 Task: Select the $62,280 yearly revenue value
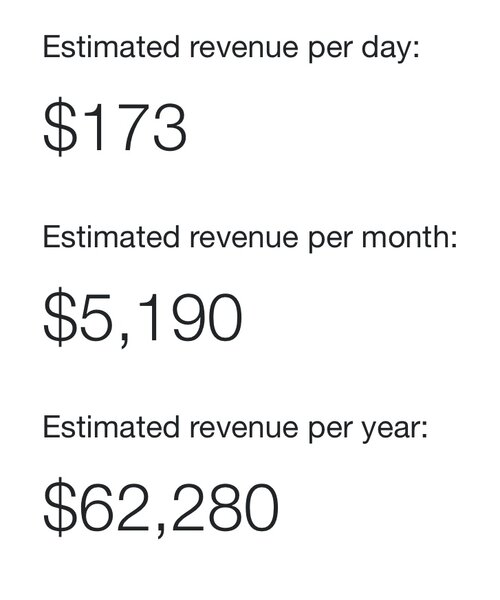161,507
